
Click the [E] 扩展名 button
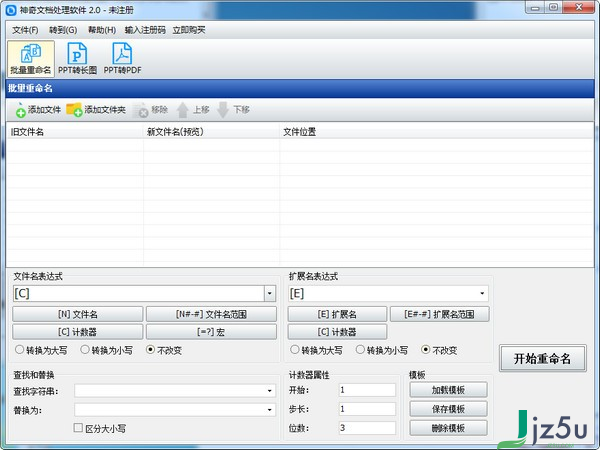(337, 314)
